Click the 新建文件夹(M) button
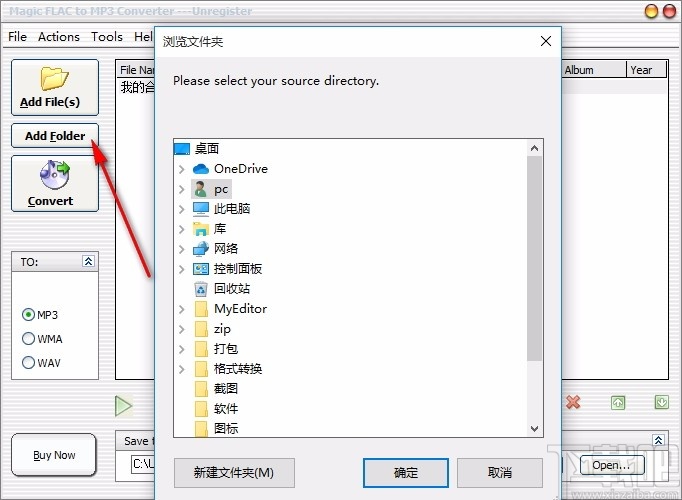This screenshot has height=500, width=682. pyautogui.click(x=234, y=473)
